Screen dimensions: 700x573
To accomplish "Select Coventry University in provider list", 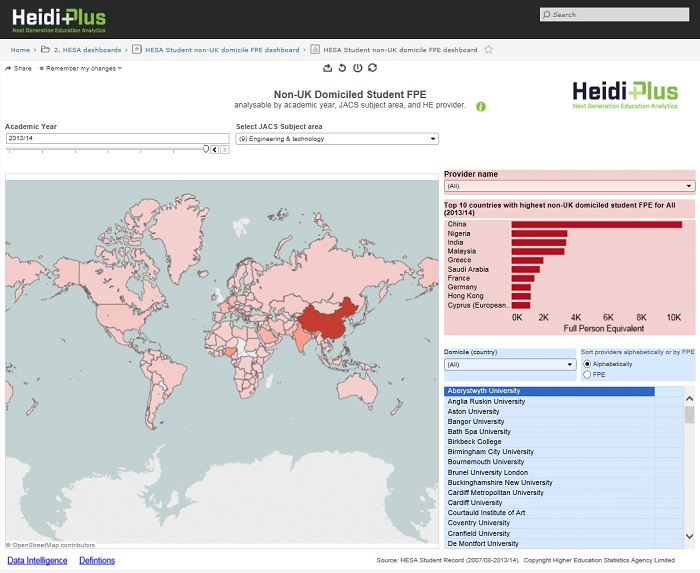I will (x=564, y=523).
